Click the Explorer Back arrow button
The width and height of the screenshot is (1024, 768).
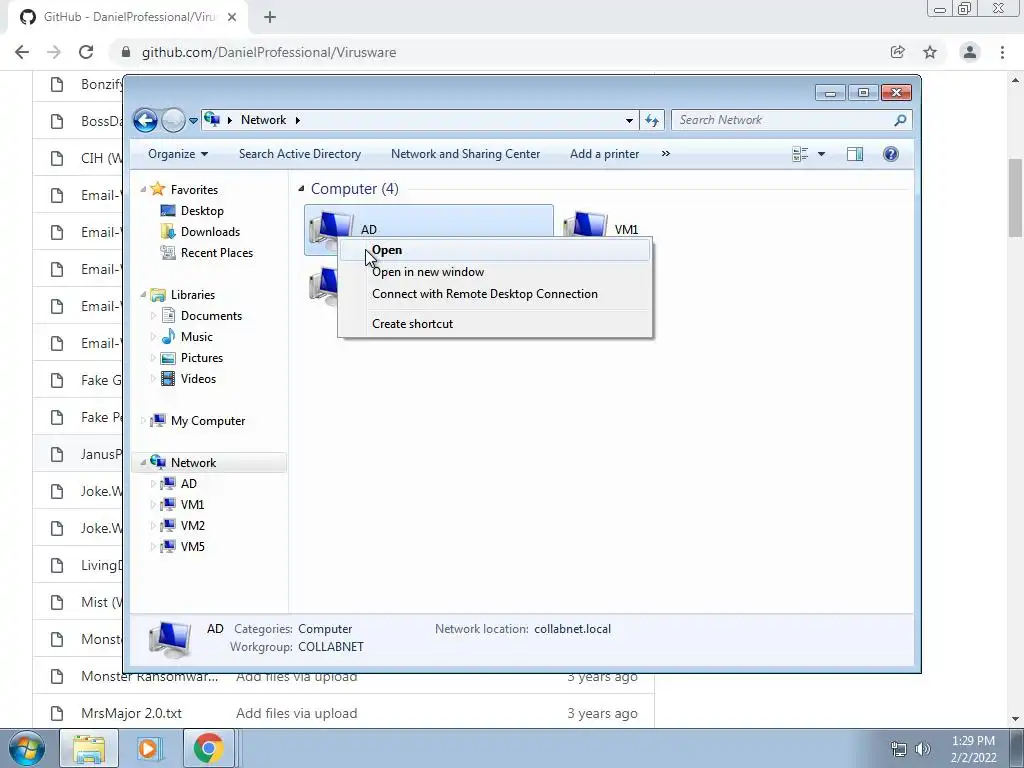click(x=145, y=120)
